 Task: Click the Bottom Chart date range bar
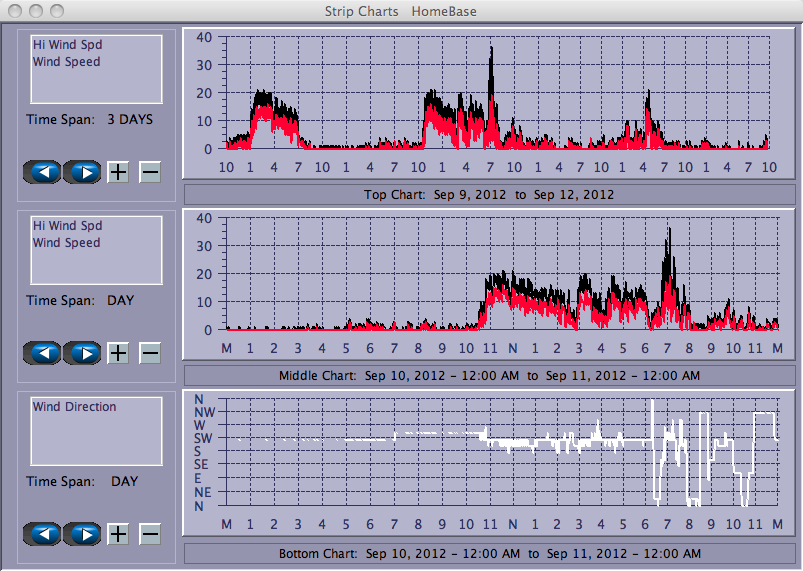tap(489, 553)
